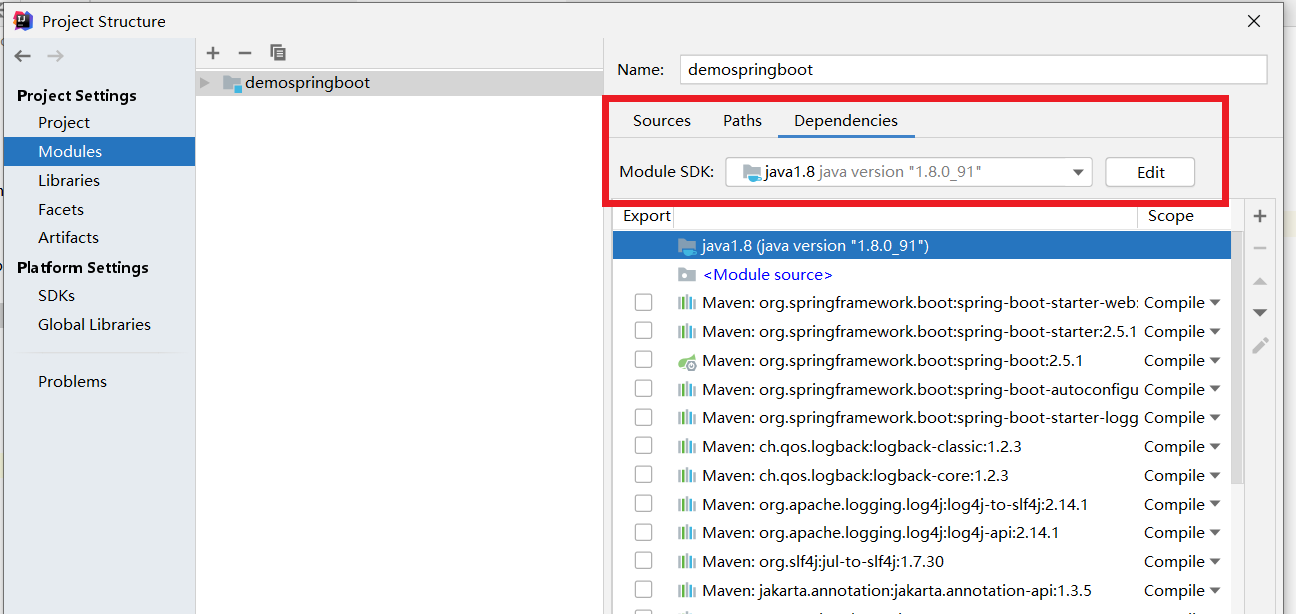
Task: Move dependency down arrow icon
Action: tap(1260, 313)
